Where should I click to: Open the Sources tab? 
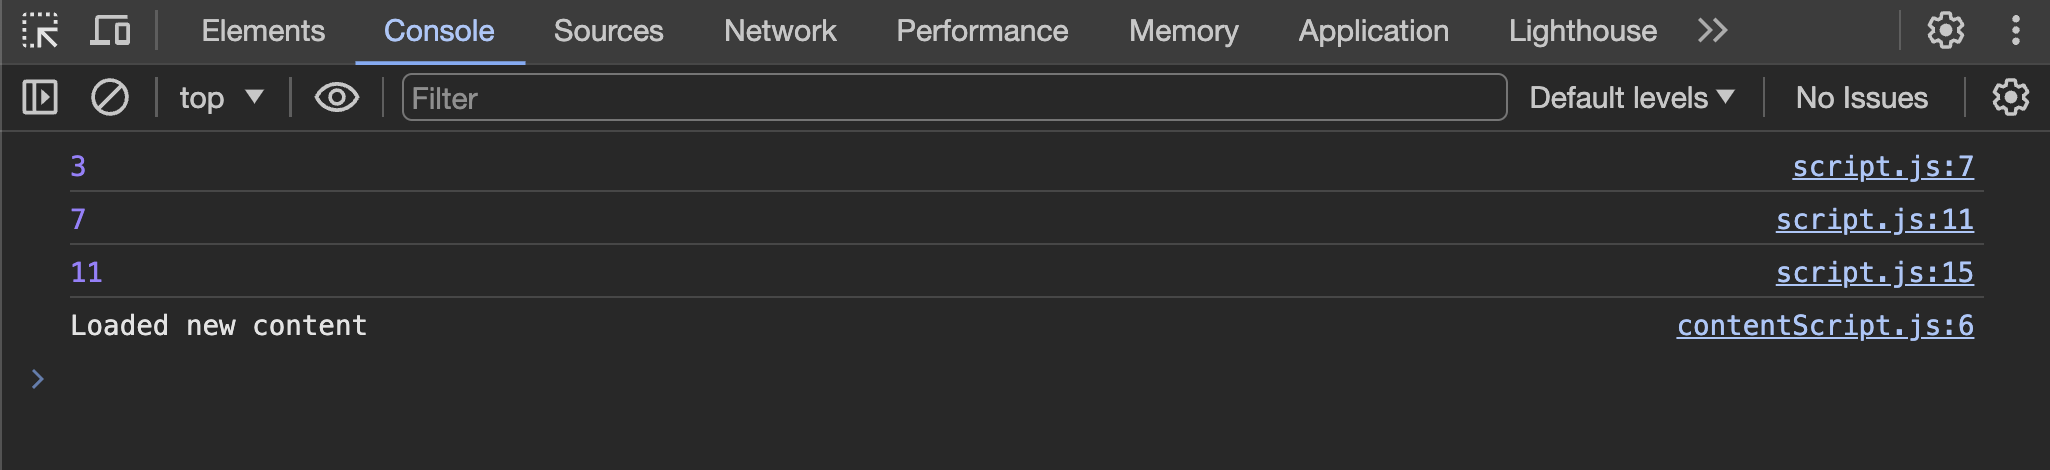coord(608,31)
